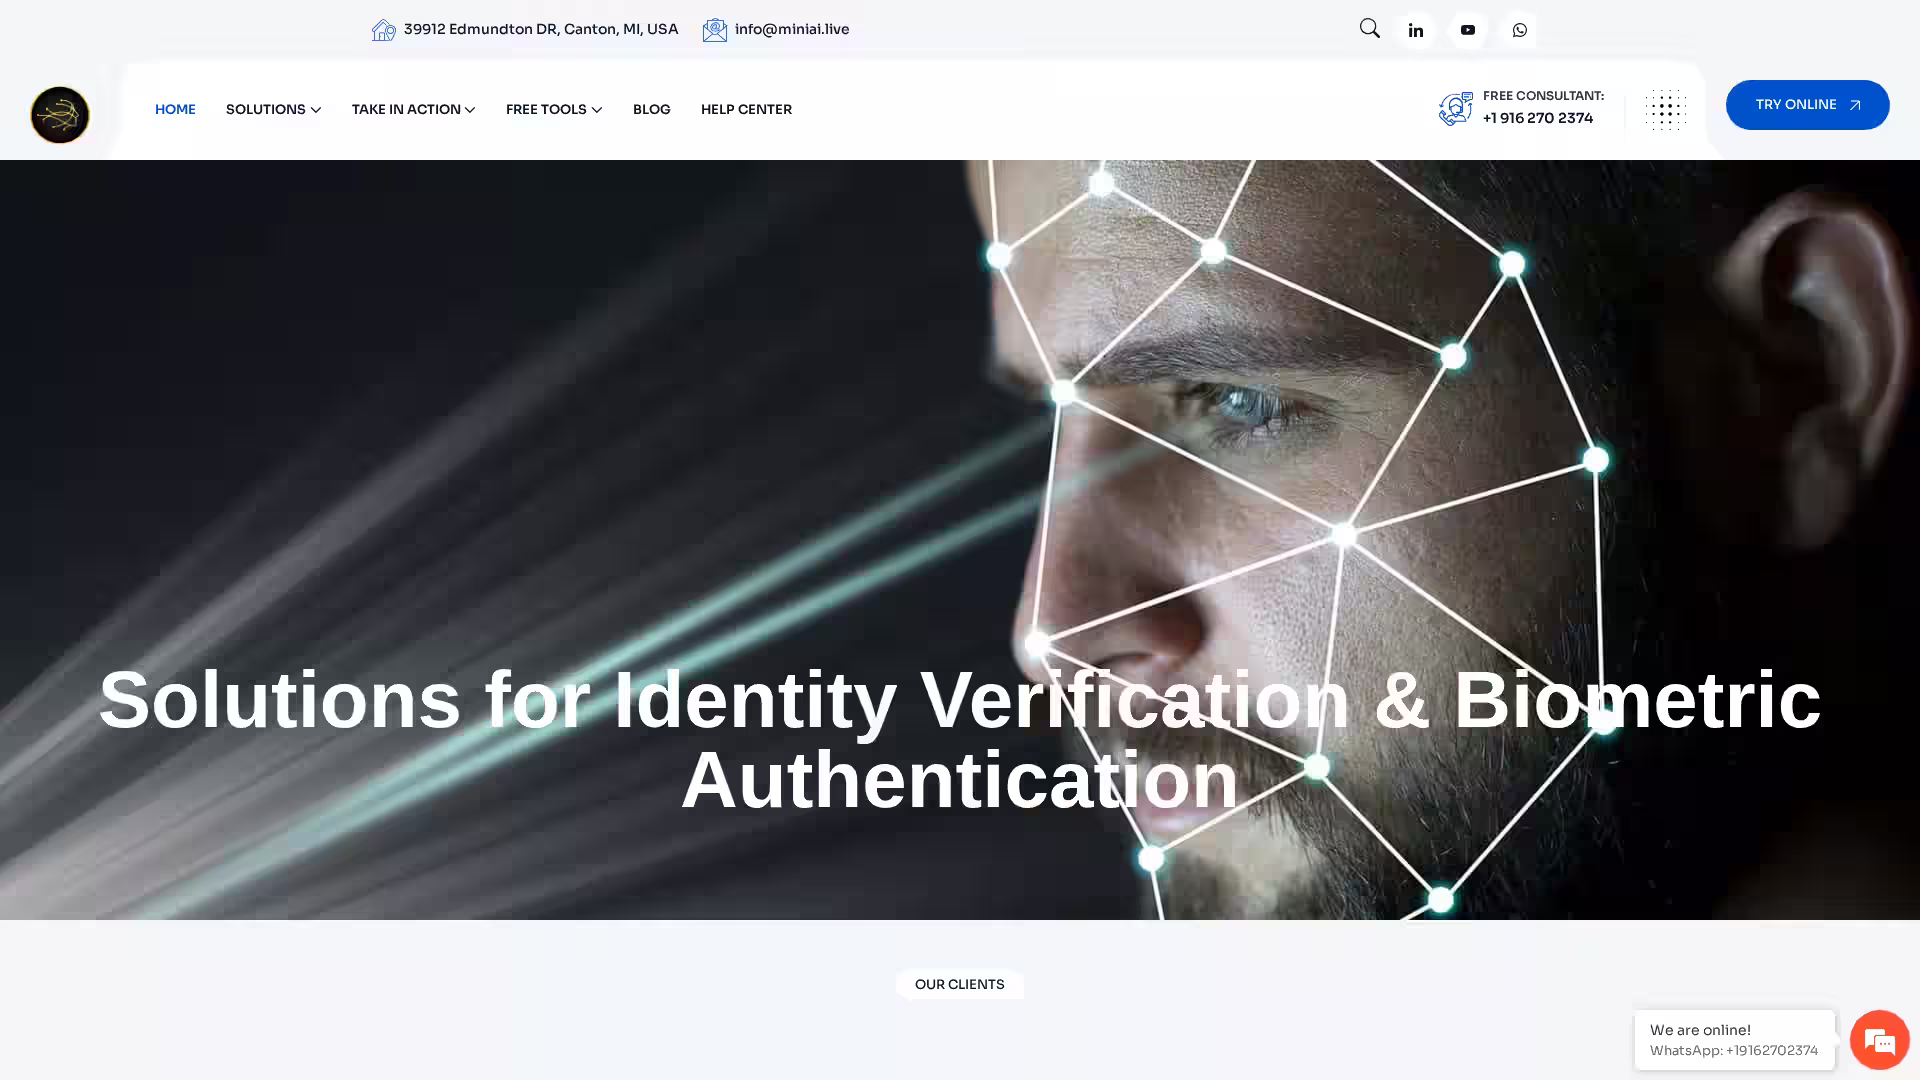Viewport: 1920px width, 1080px height.
Task: Open the live chat bubble icon
Action: click(x=1880, y=1040)
